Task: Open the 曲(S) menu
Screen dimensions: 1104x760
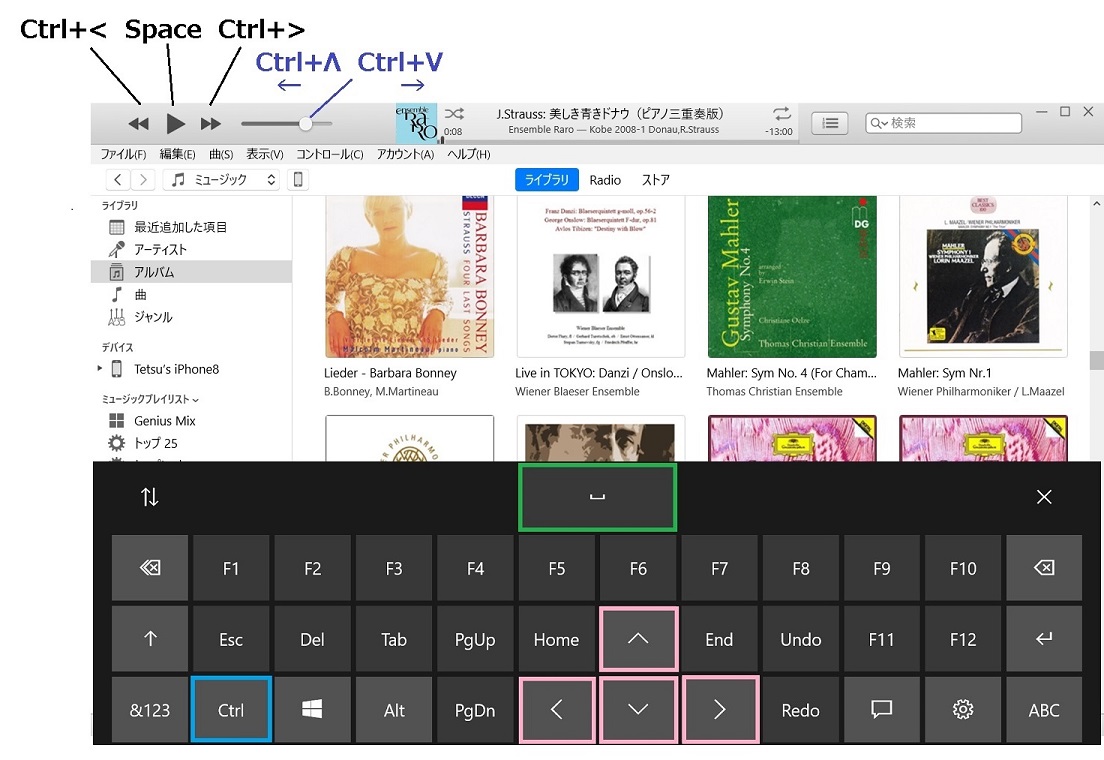Action: (221, 154)
